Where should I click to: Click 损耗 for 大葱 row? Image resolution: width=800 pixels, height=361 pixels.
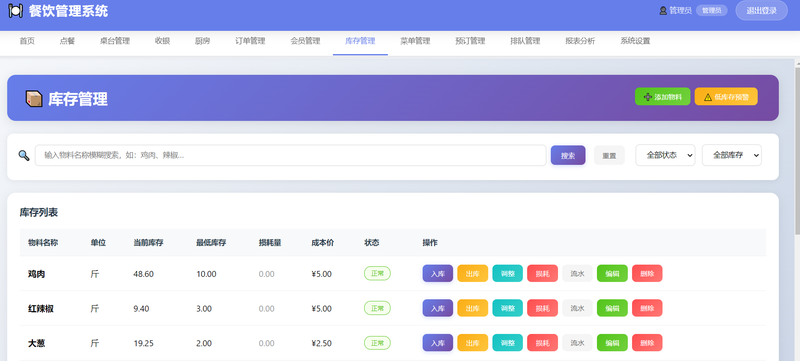[542, 343]
